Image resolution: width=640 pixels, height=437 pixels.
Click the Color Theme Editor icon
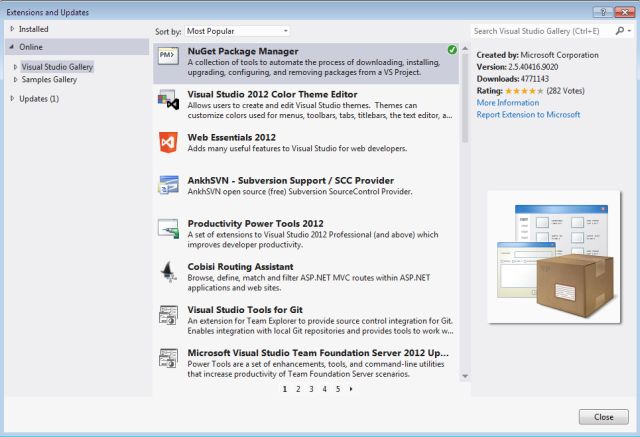169,100
